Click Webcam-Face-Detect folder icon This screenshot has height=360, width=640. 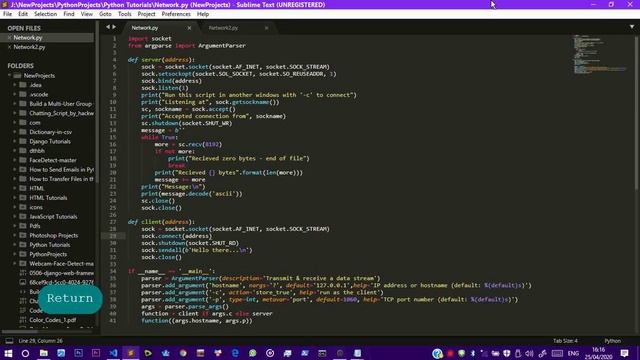[x=23, y=263]
